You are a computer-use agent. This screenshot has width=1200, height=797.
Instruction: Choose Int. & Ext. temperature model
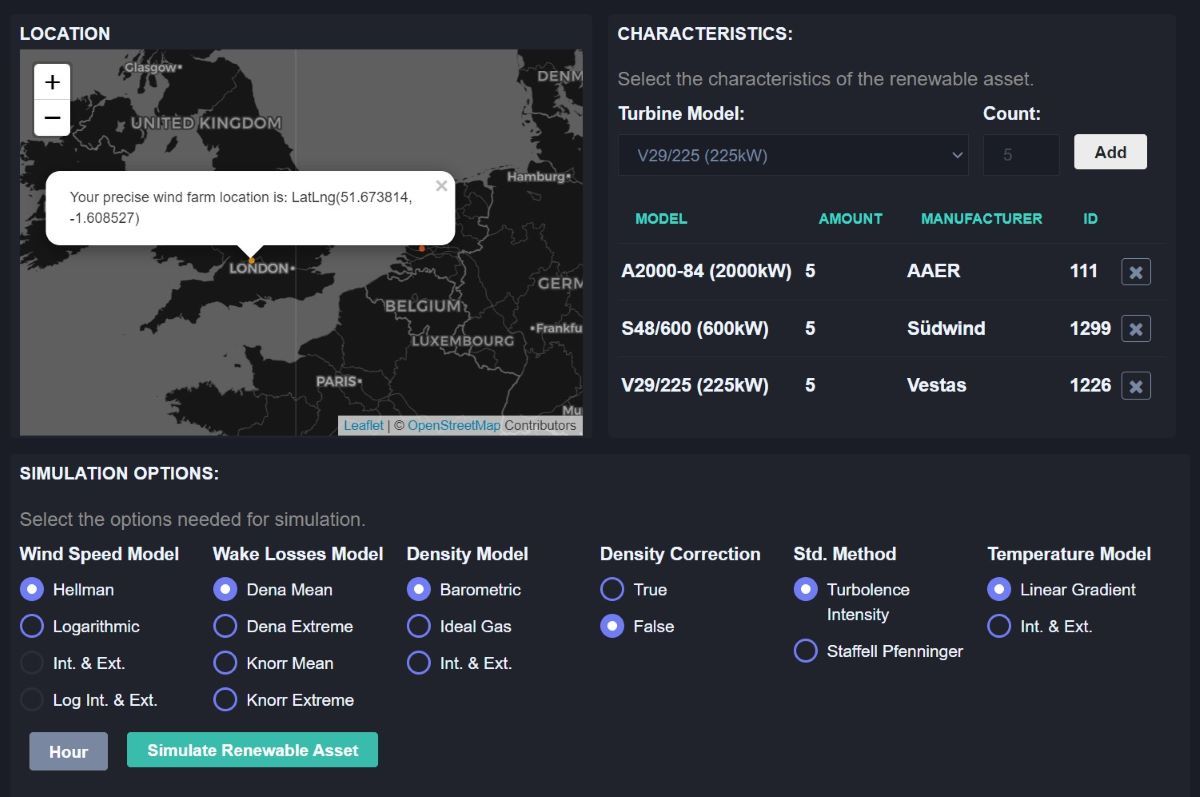(999, 626)
